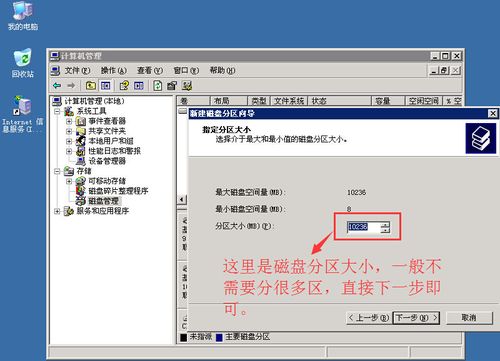Select 磁盘管理 in the tree

click(103, 201)
